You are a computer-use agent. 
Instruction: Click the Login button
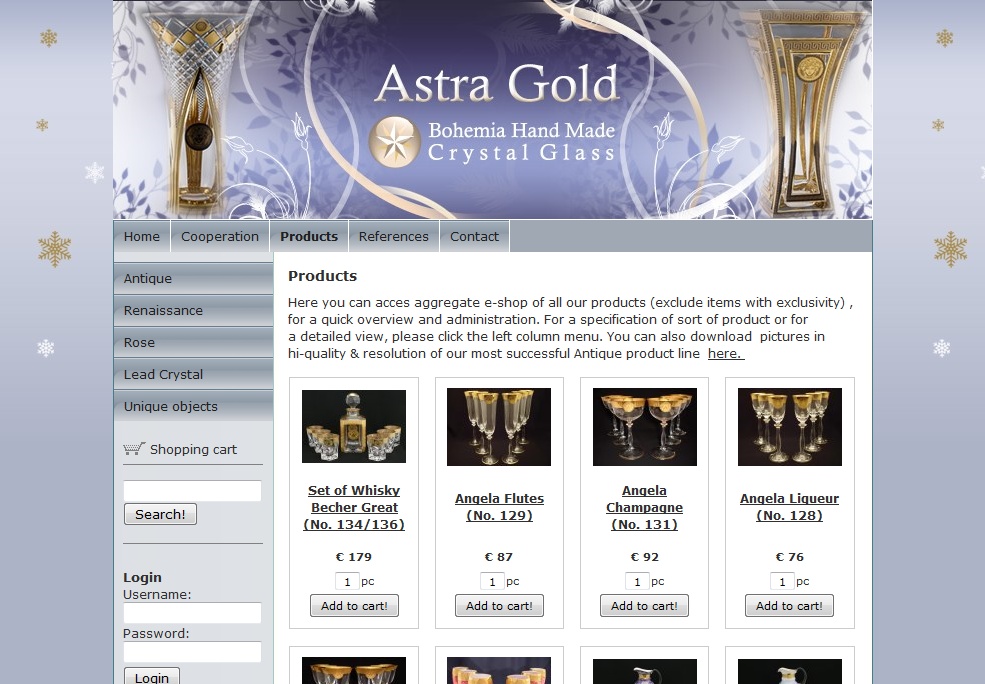(152, 676)
